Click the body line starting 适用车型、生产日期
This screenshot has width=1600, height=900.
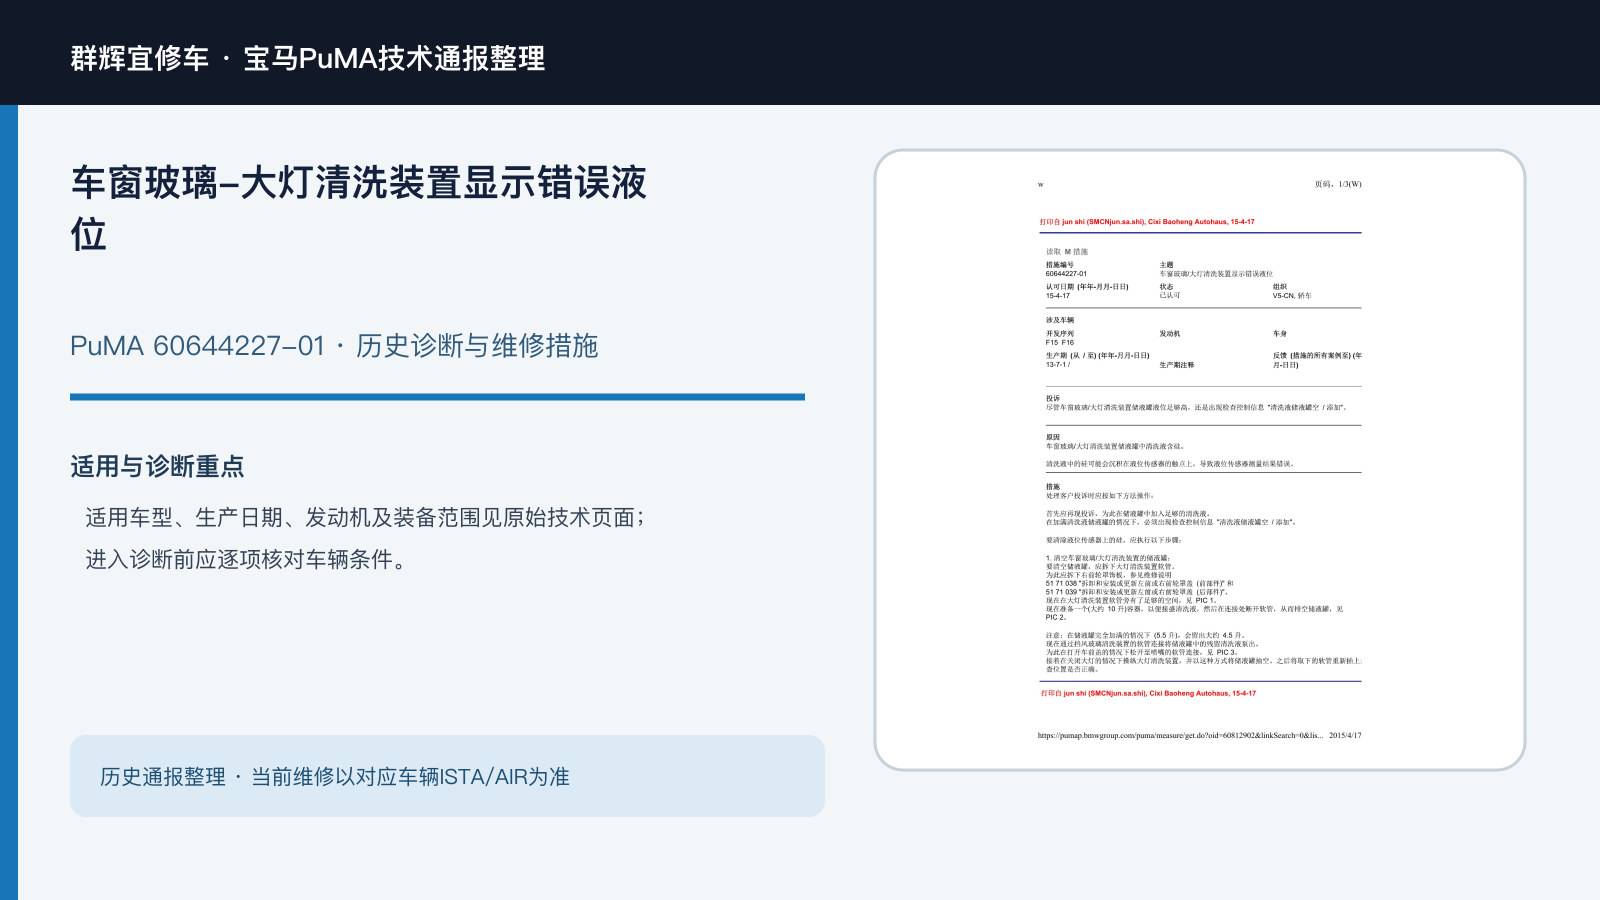click(x=367, y=517)
